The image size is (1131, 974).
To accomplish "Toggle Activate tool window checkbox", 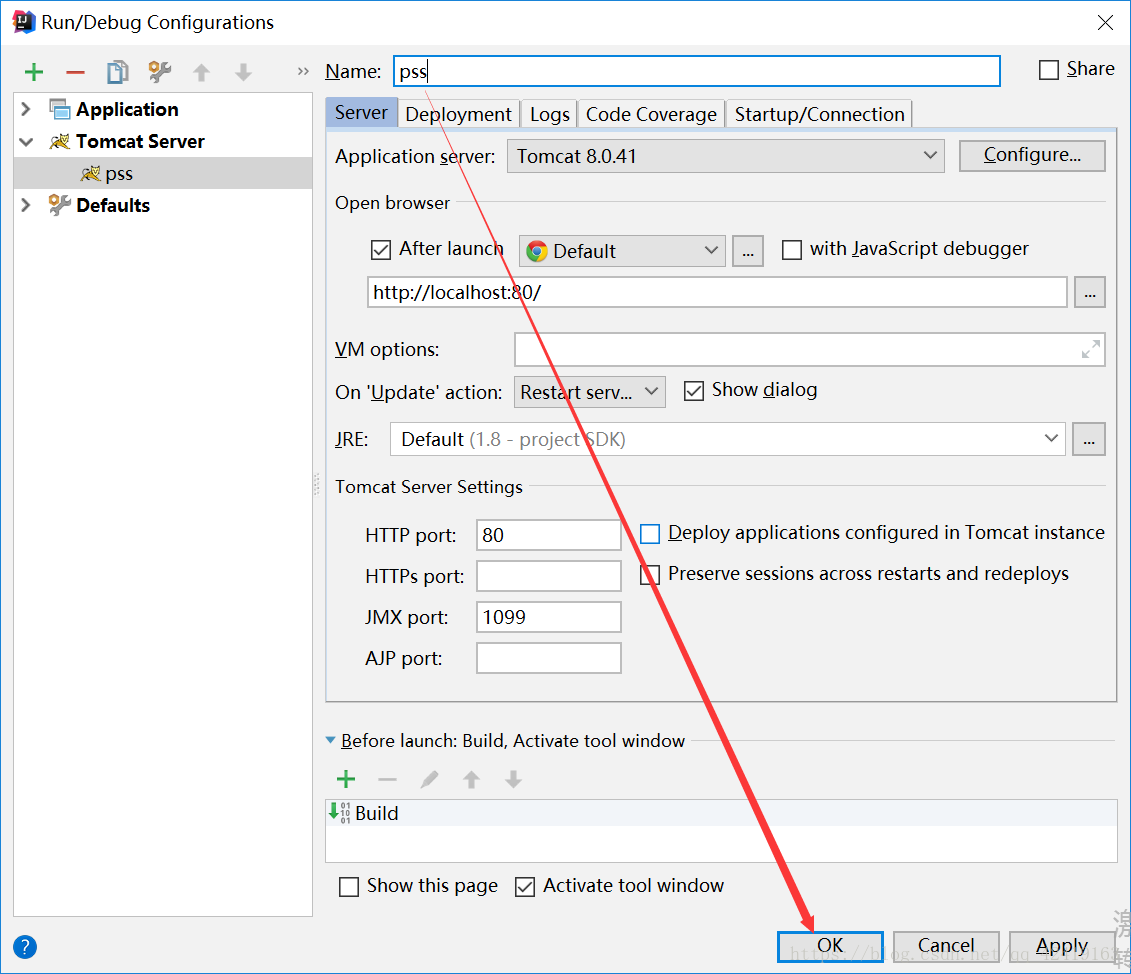I will click(525, 887).
